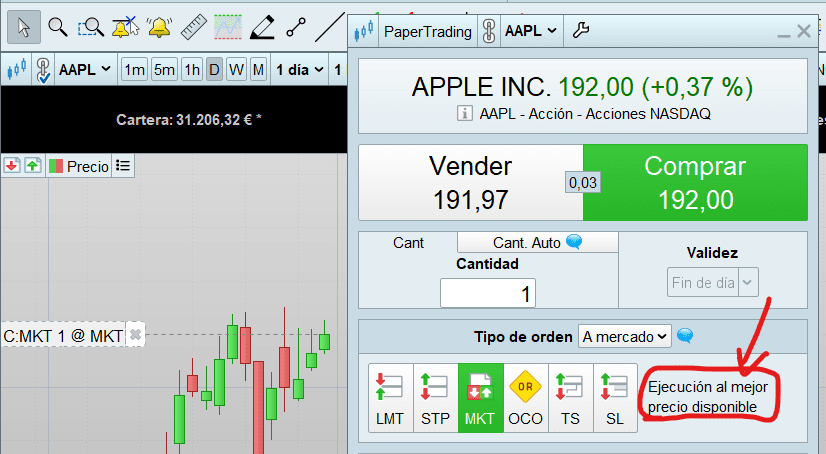Select the ruler measuring tool

click(194, 27)
